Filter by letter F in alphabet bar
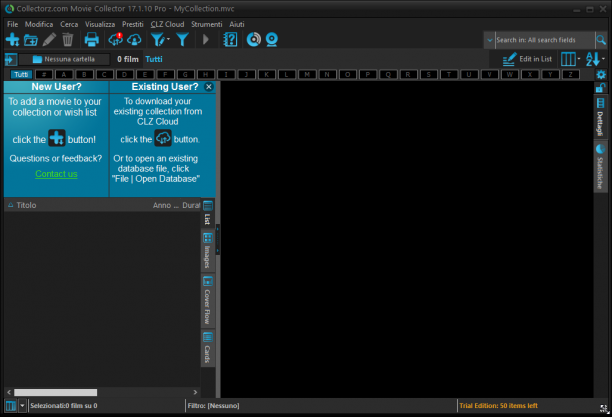 click(165, 74)
